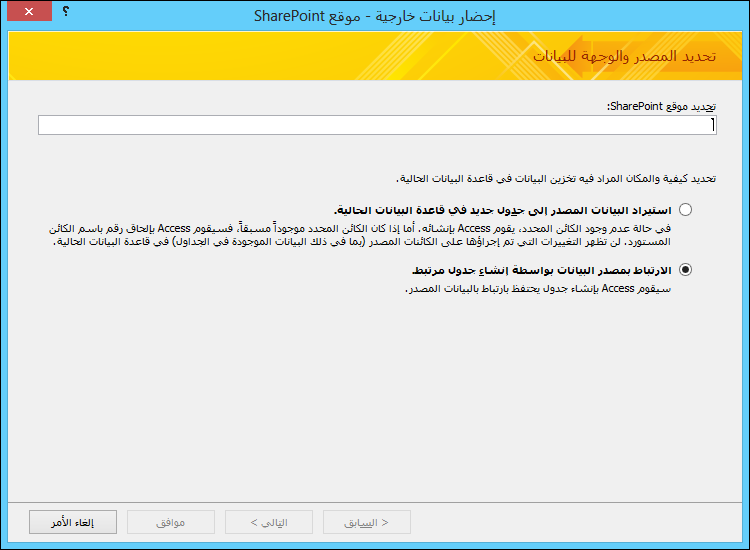Close the SharePoint external data dialog

(x=29, y=11)
